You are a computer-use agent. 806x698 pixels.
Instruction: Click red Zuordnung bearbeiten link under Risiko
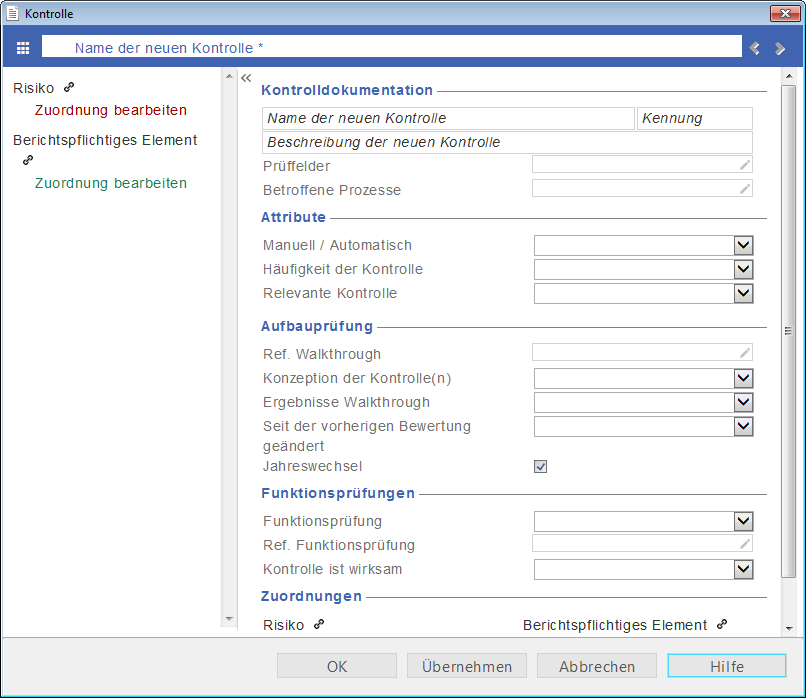pos(110,110)
